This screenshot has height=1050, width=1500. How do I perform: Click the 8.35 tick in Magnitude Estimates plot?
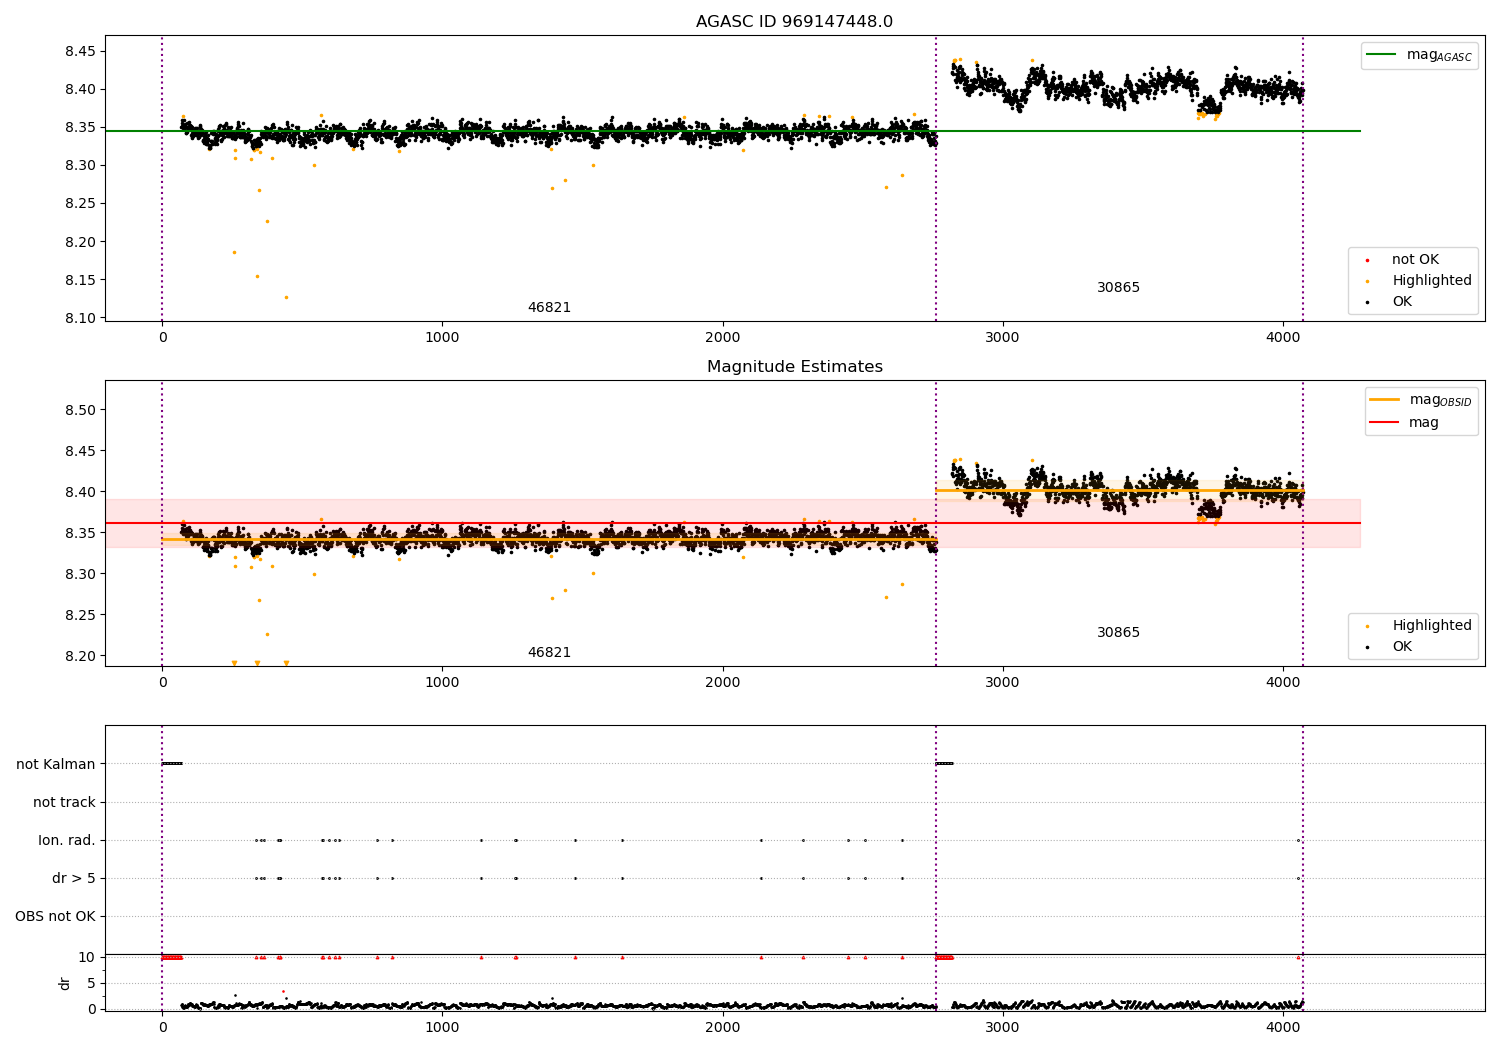click(x=80, y=533)
